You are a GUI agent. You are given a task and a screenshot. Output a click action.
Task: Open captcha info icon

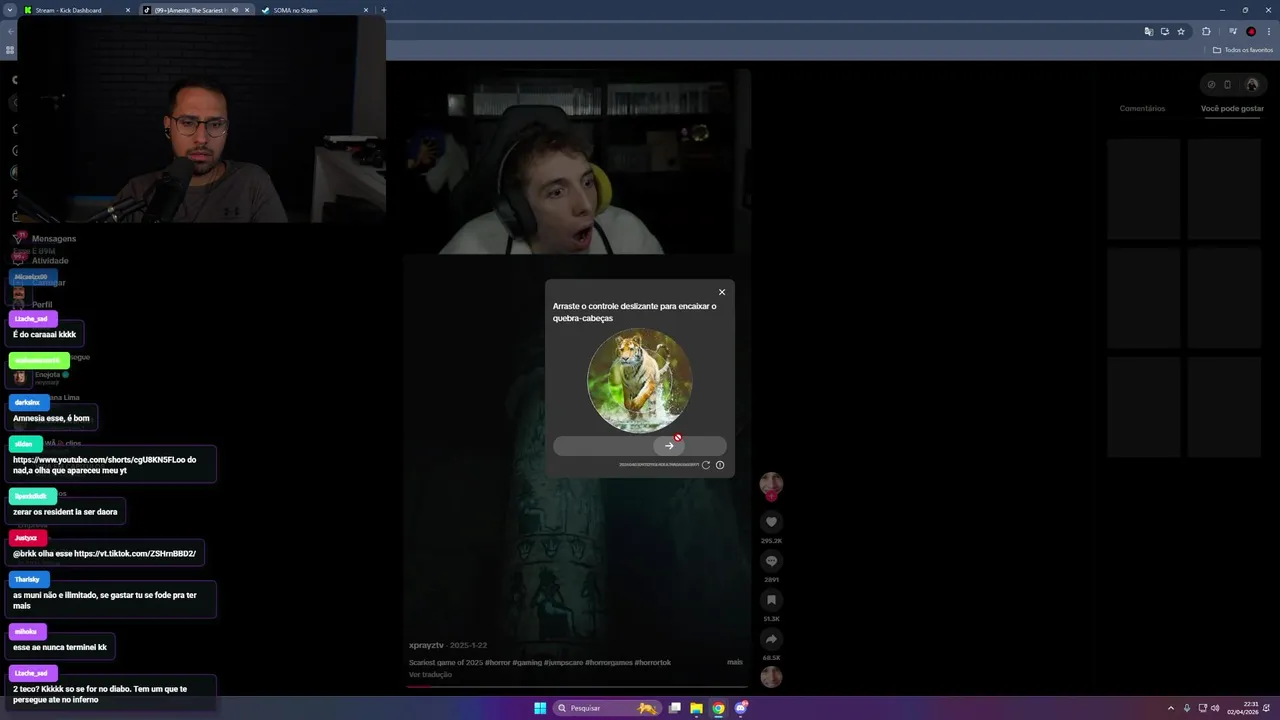tap(720, 465)
